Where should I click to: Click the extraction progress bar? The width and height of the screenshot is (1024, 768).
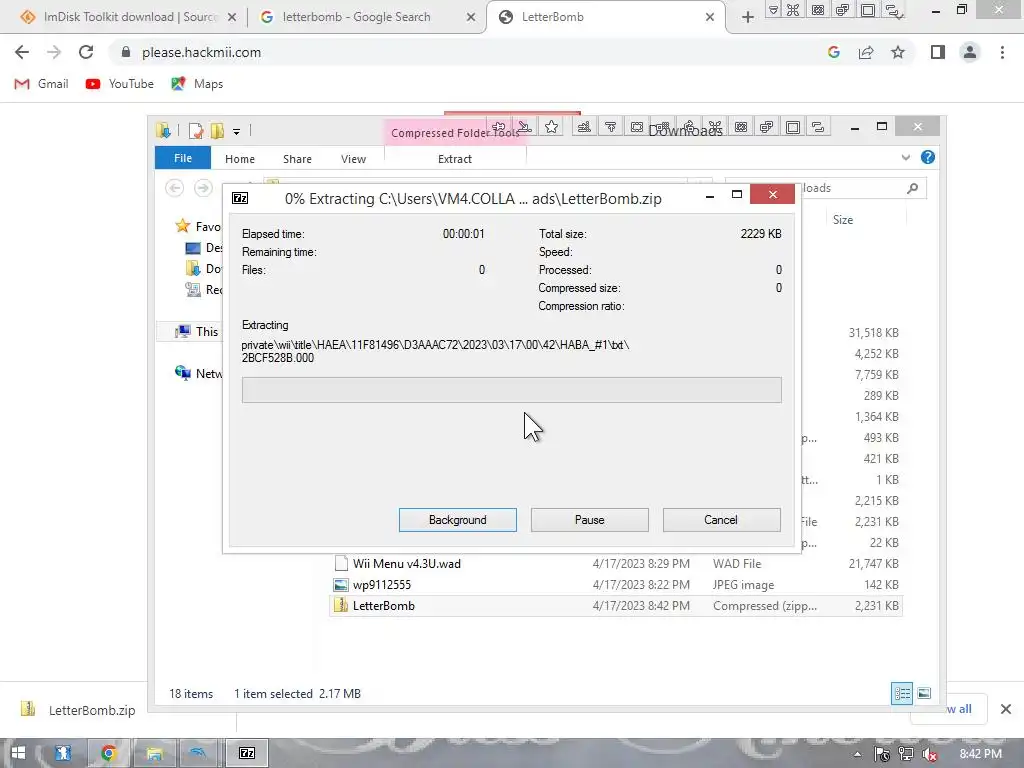click(511, 390)
